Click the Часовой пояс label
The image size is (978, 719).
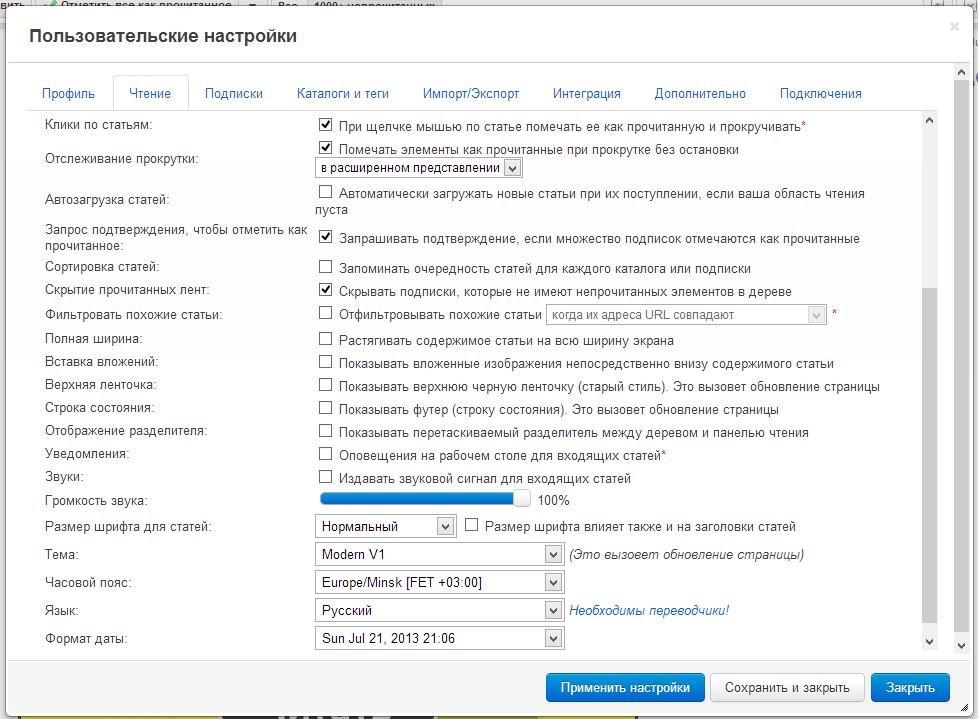click(x=88, y=582)
